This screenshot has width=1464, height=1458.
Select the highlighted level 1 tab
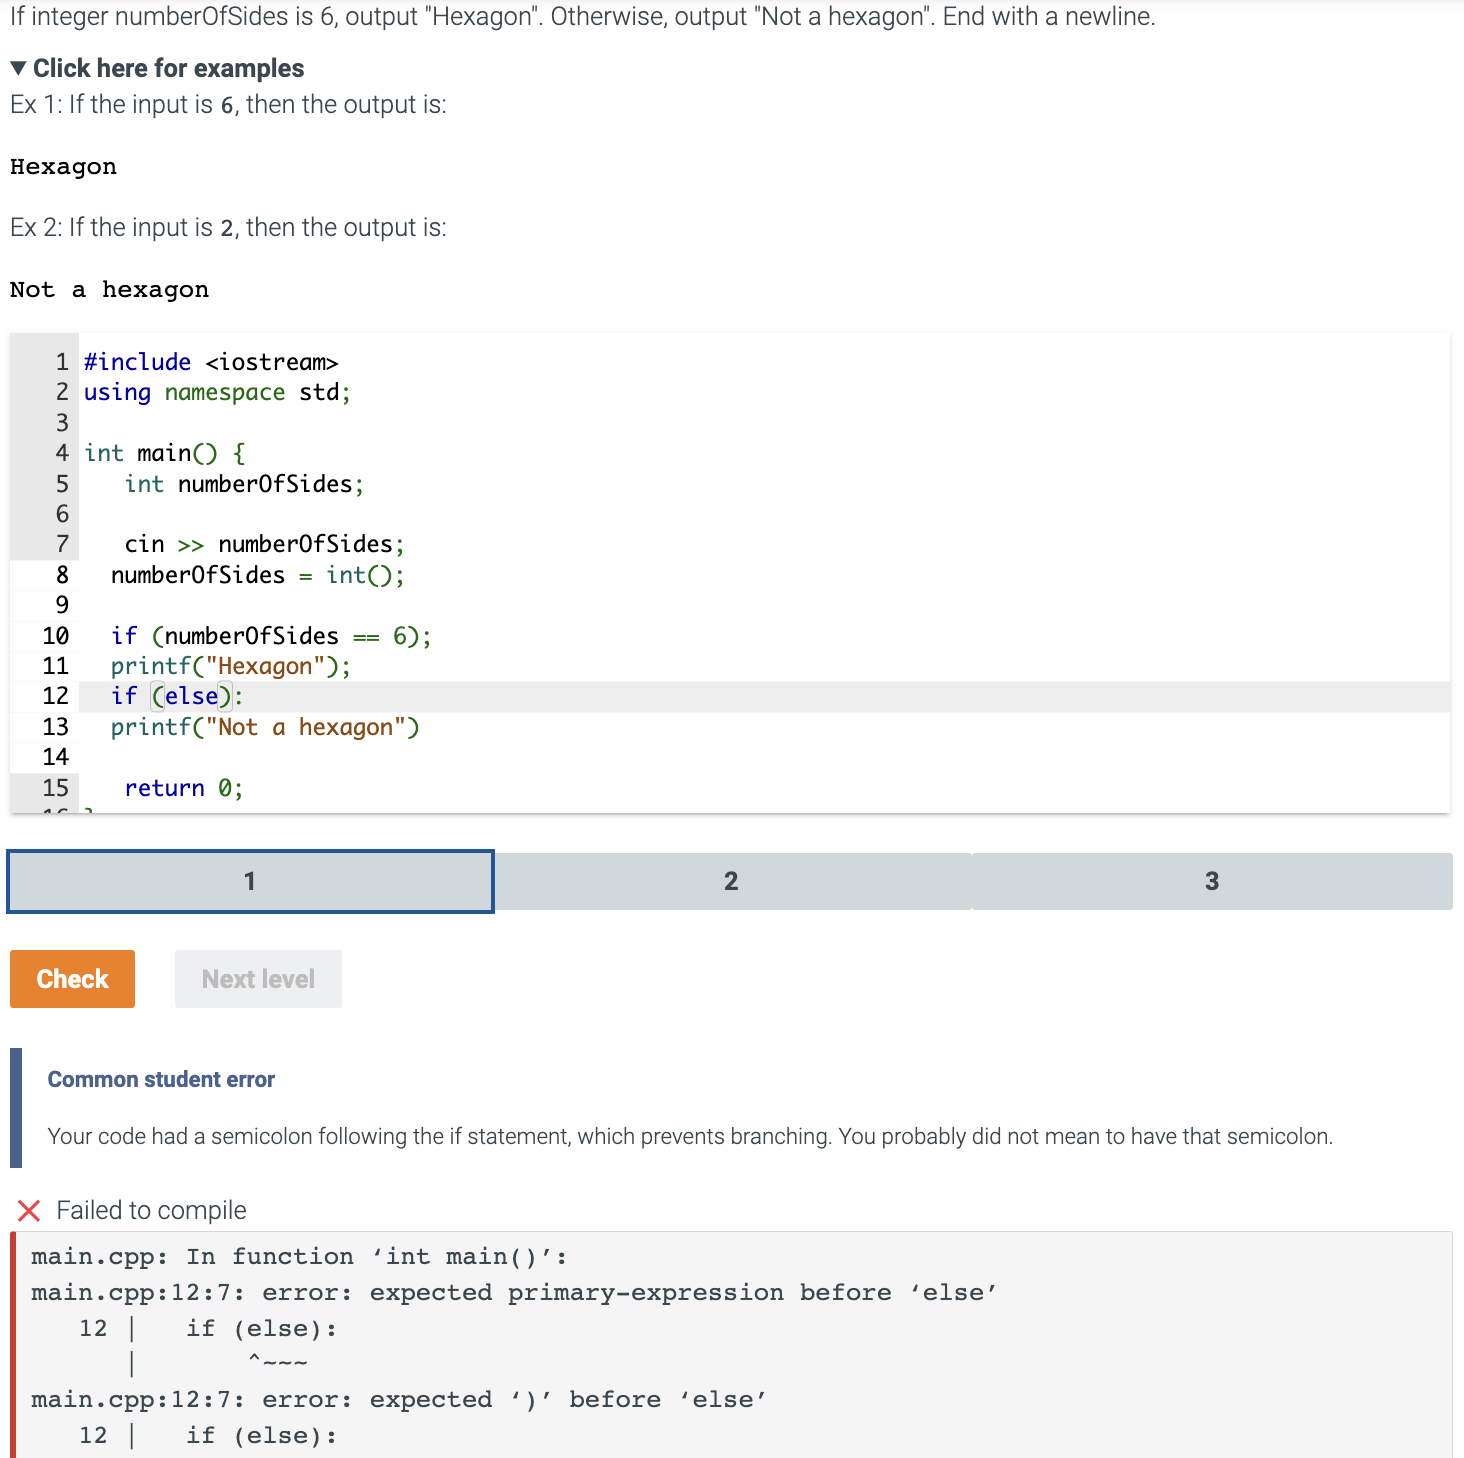(250, 881)
